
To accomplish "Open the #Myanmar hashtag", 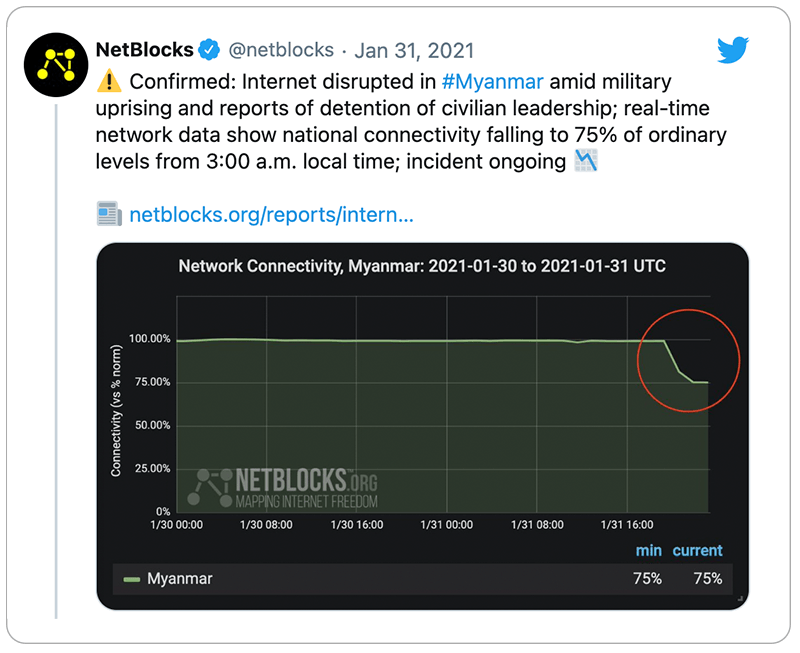I will coord(492,82).
